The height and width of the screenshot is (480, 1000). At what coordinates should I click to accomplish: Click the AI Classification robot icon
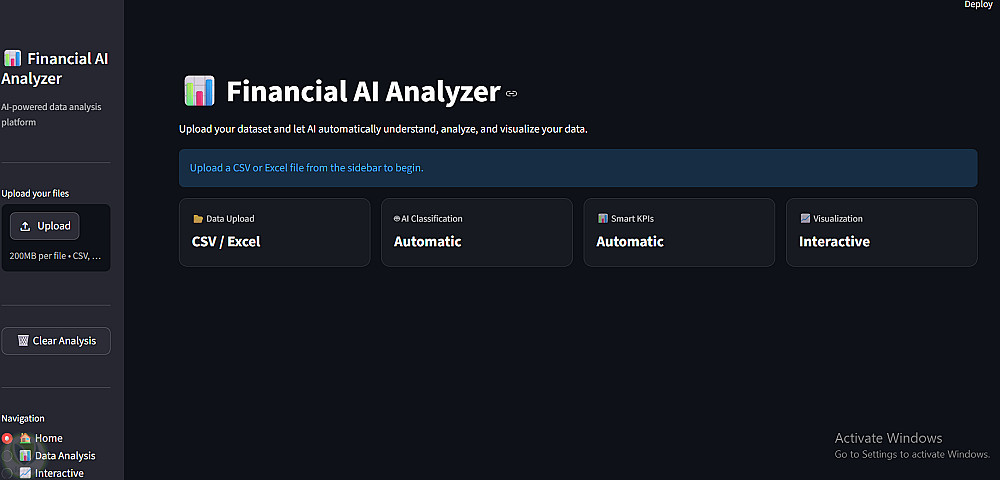[x=397, y=219]
